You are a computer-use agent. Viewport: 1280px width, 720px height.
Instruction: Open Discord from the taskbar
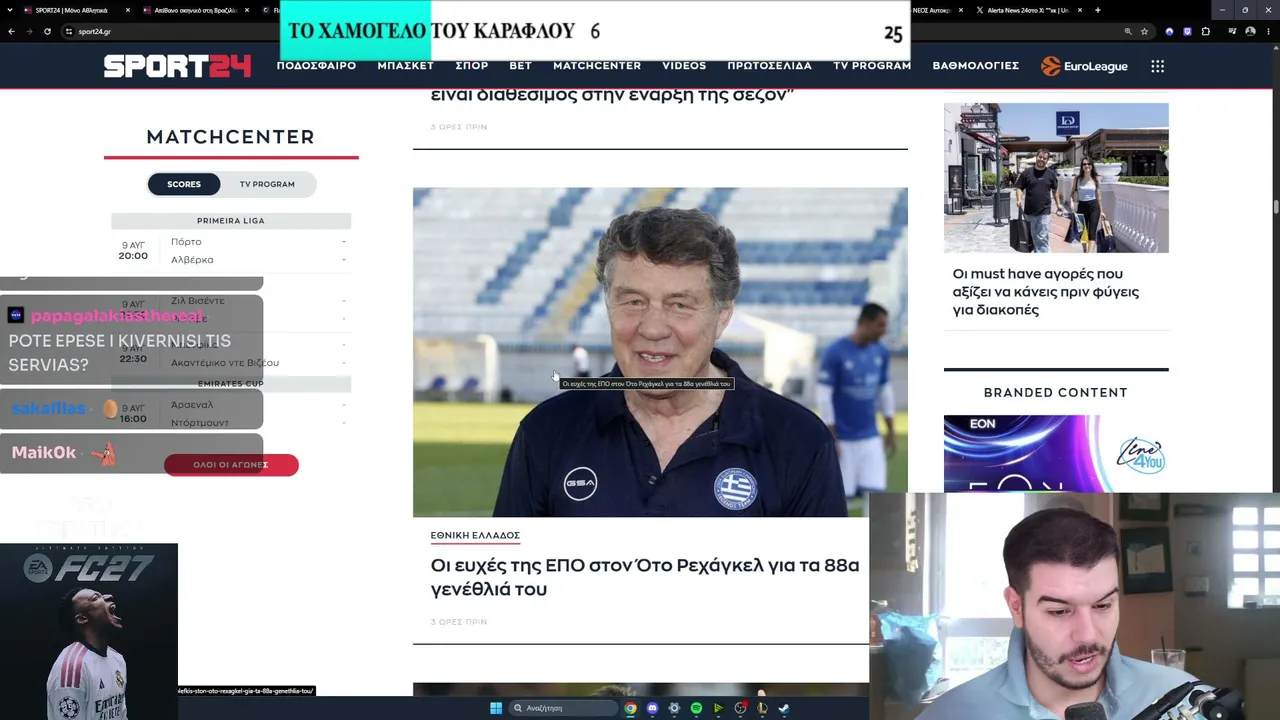pyautogui.click(x=652, y=708)
